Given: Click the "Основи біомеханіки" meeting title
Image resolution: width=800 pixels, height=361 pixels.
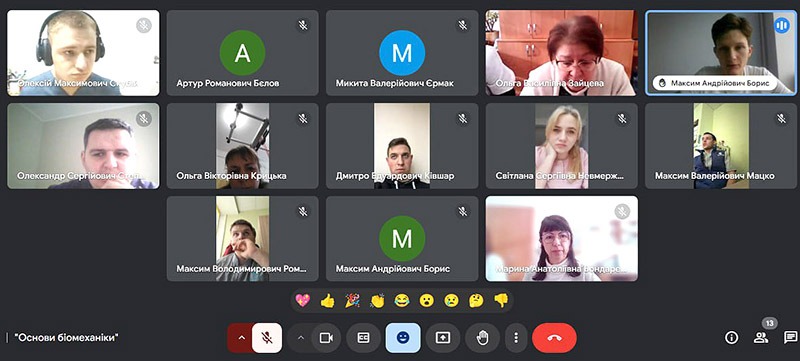Looking at the screenshot, I should click(x=67, y=338).
